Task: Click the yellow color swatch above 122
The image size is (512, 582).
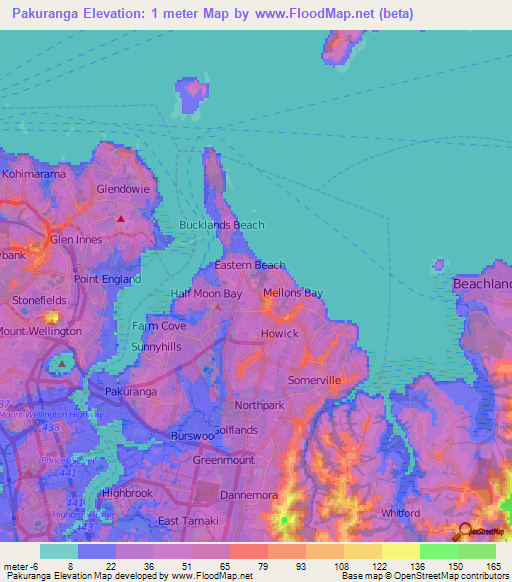Action: 401,551
